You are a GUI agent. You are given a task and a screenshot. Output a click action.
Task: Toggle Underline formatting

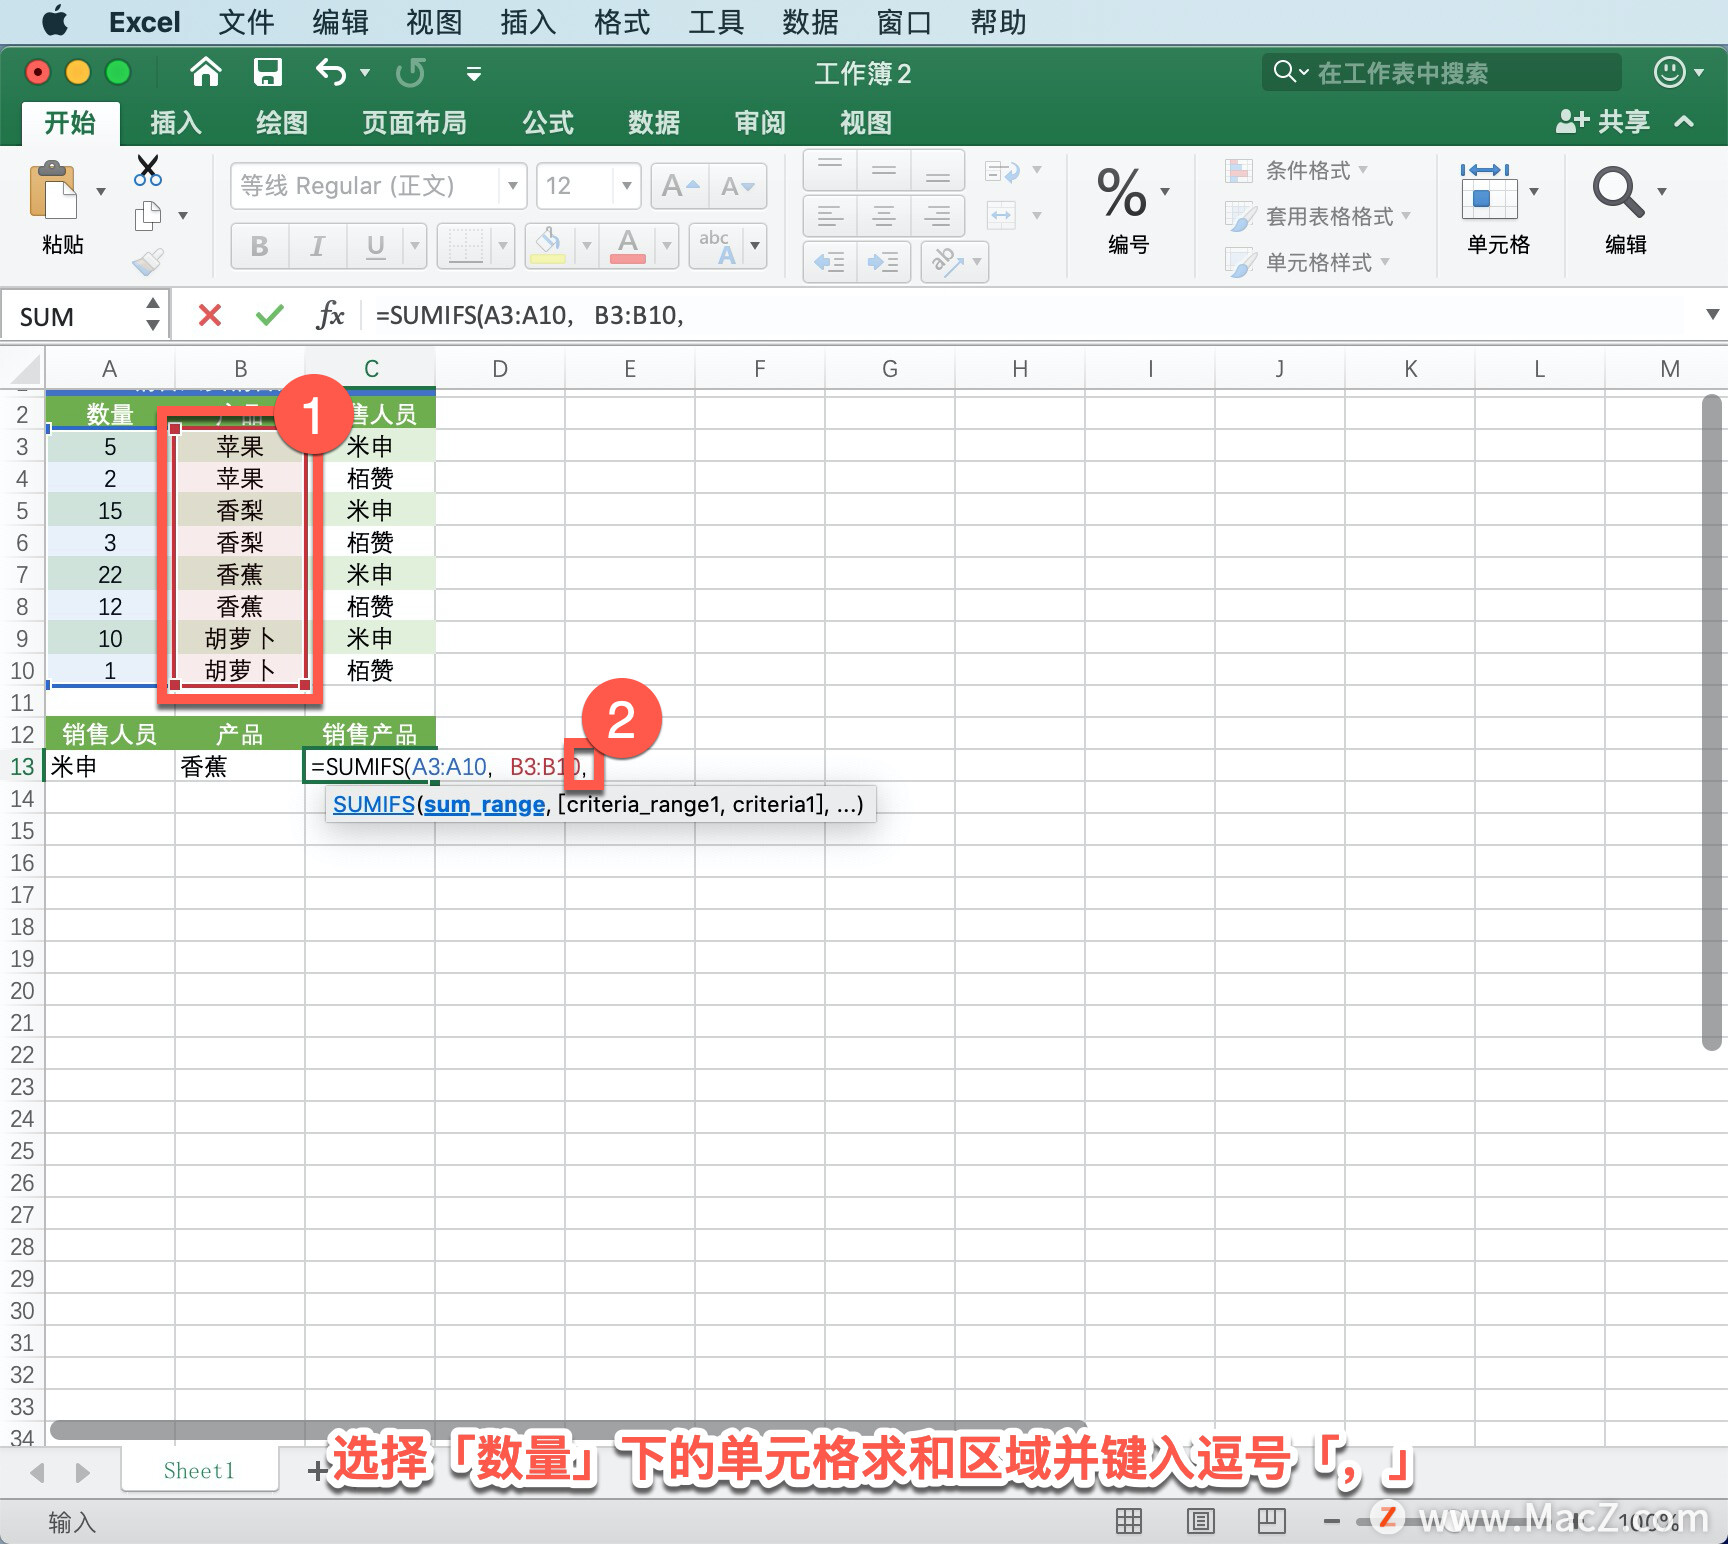pyautogui.click(x=376, y=246)
